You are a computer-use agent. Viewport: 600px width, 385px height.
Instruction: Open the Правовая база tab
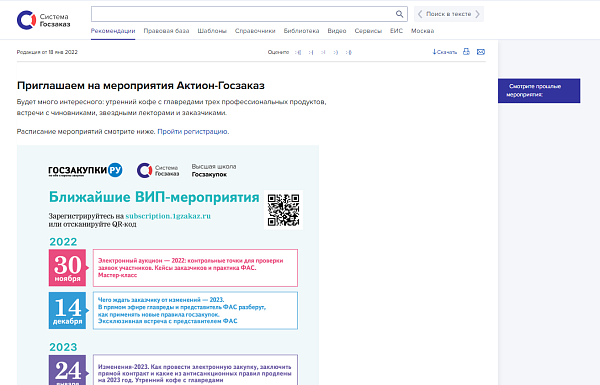pyautogui.click(x=166, y=31)
